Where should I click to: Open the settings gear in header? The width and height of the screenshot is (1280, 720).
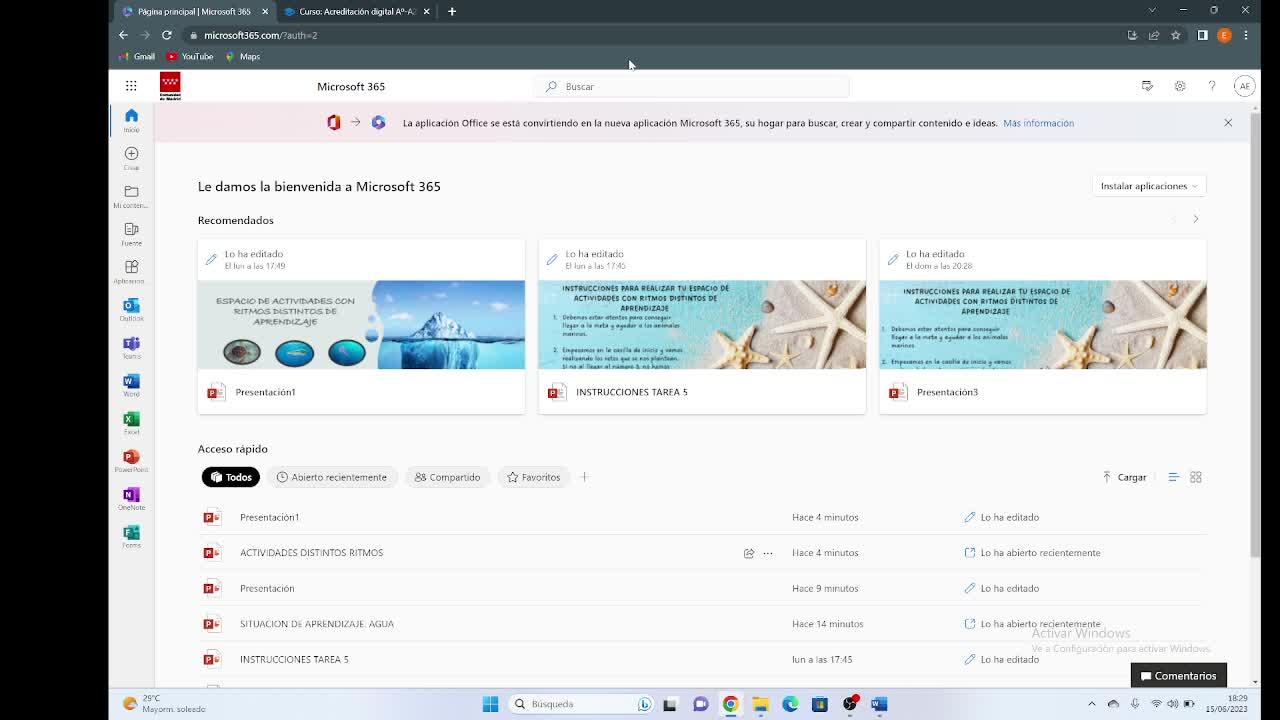[x=1180, y=86]
